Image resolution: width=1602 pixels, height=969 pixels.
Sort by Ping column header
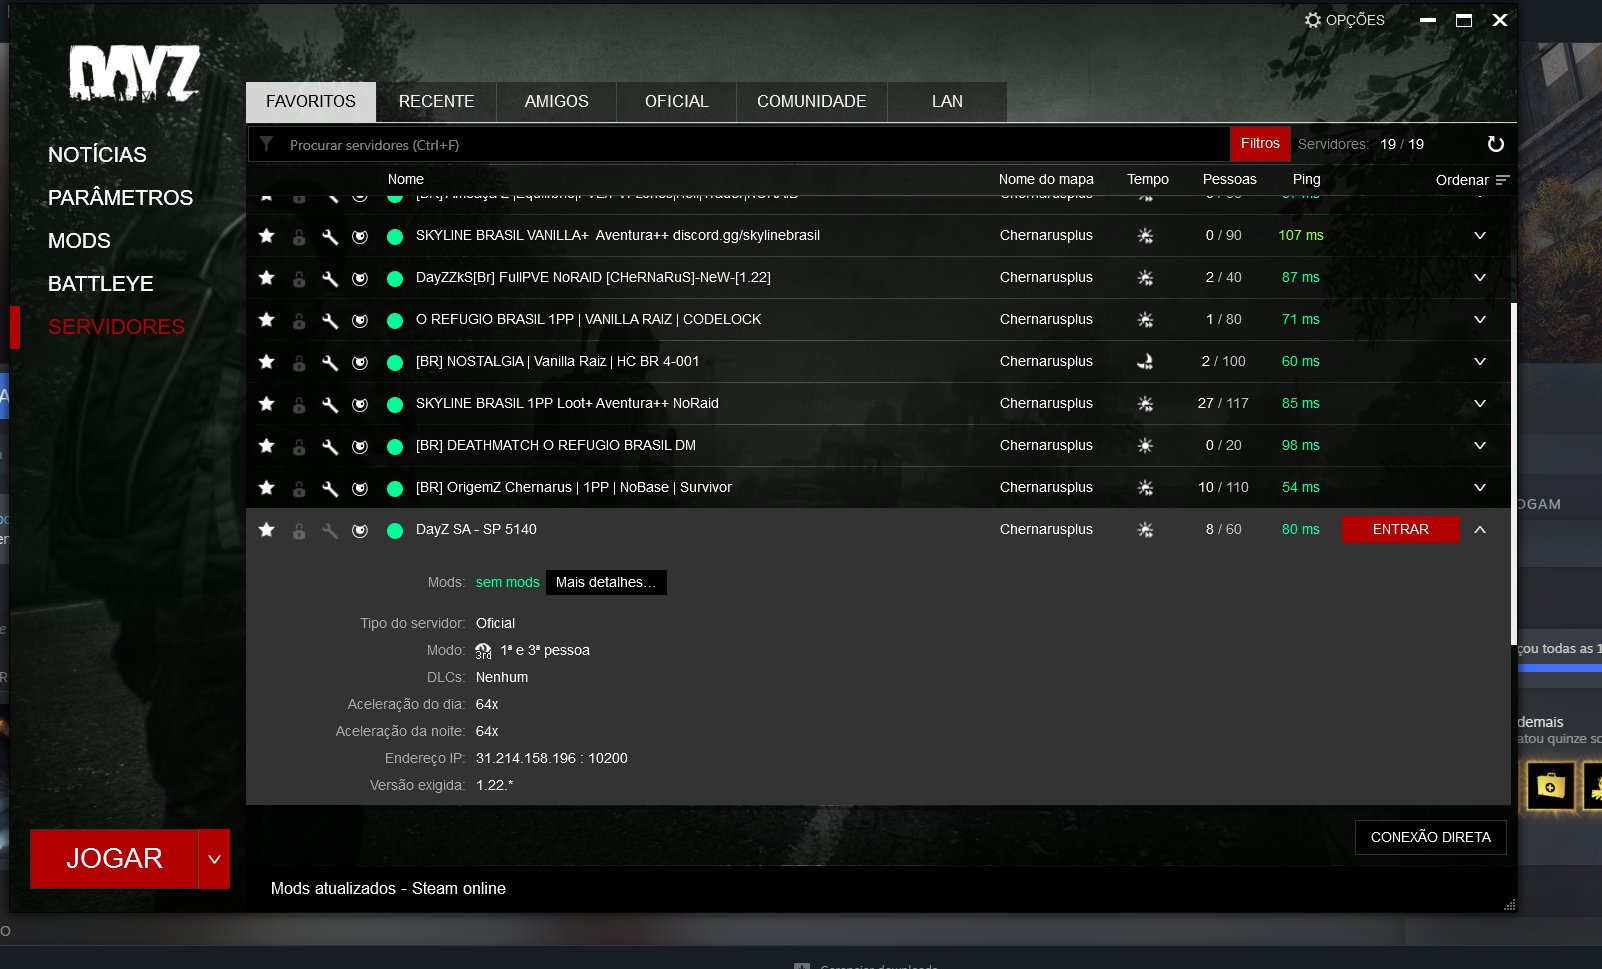click(x=1306, y=180)
